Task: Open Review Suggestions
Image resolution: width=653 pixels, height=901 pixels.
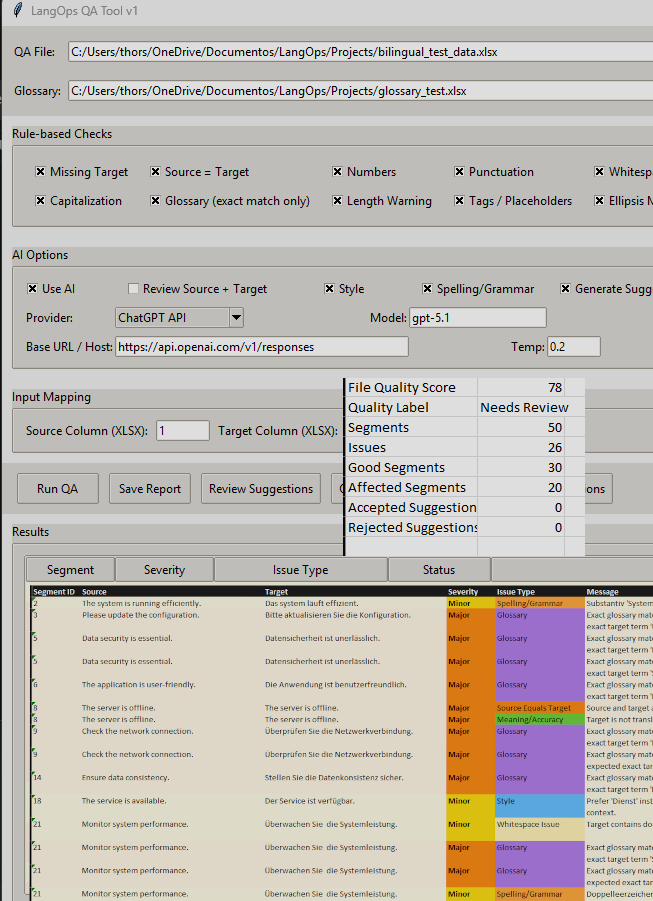Action: (260, 489)
